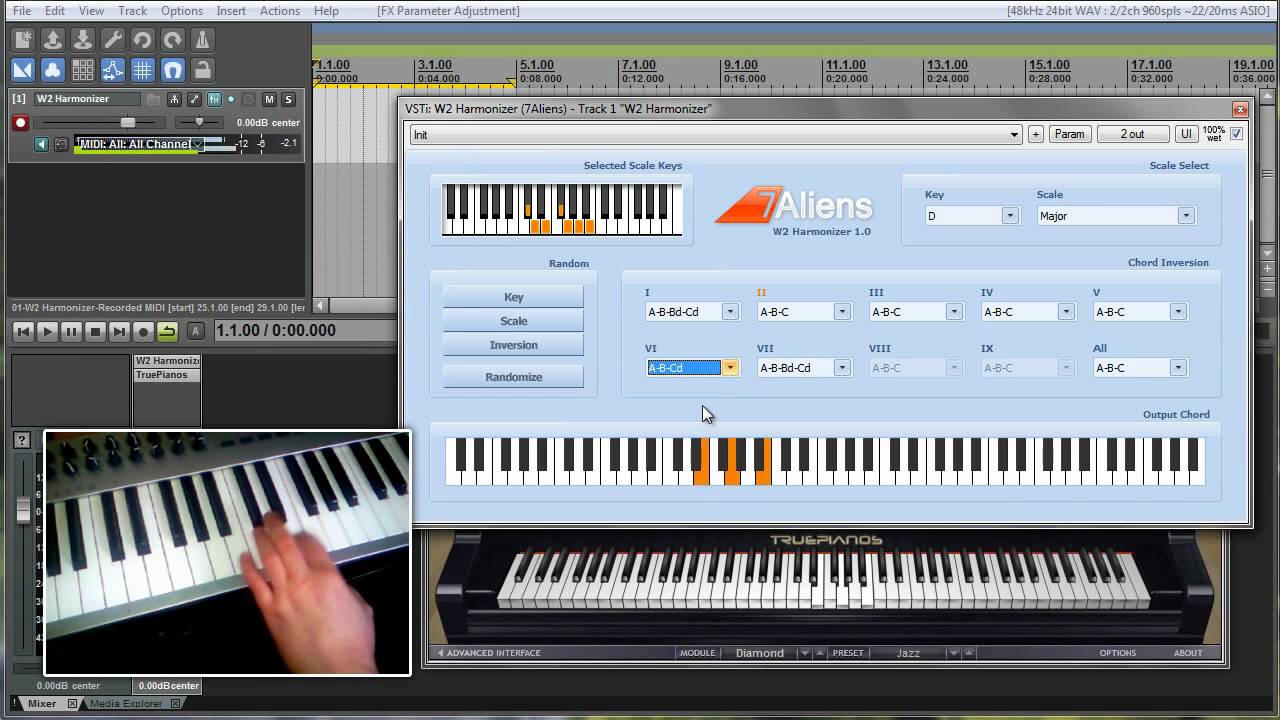Open chord I inversion dropdown
The width and height of the screenshot is (1280, 720).
[692, 312]
